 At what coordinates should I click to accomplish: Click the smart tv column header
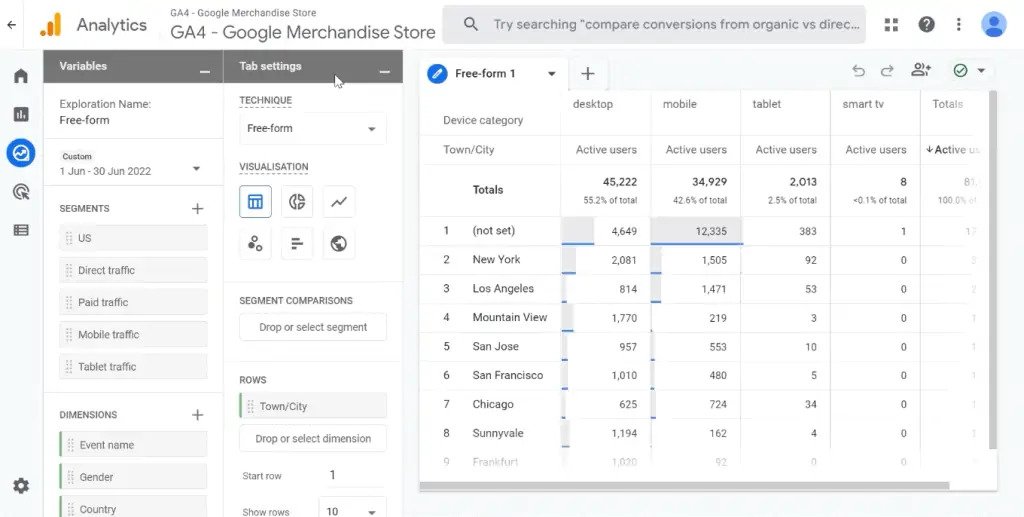[x=863, y=104]
